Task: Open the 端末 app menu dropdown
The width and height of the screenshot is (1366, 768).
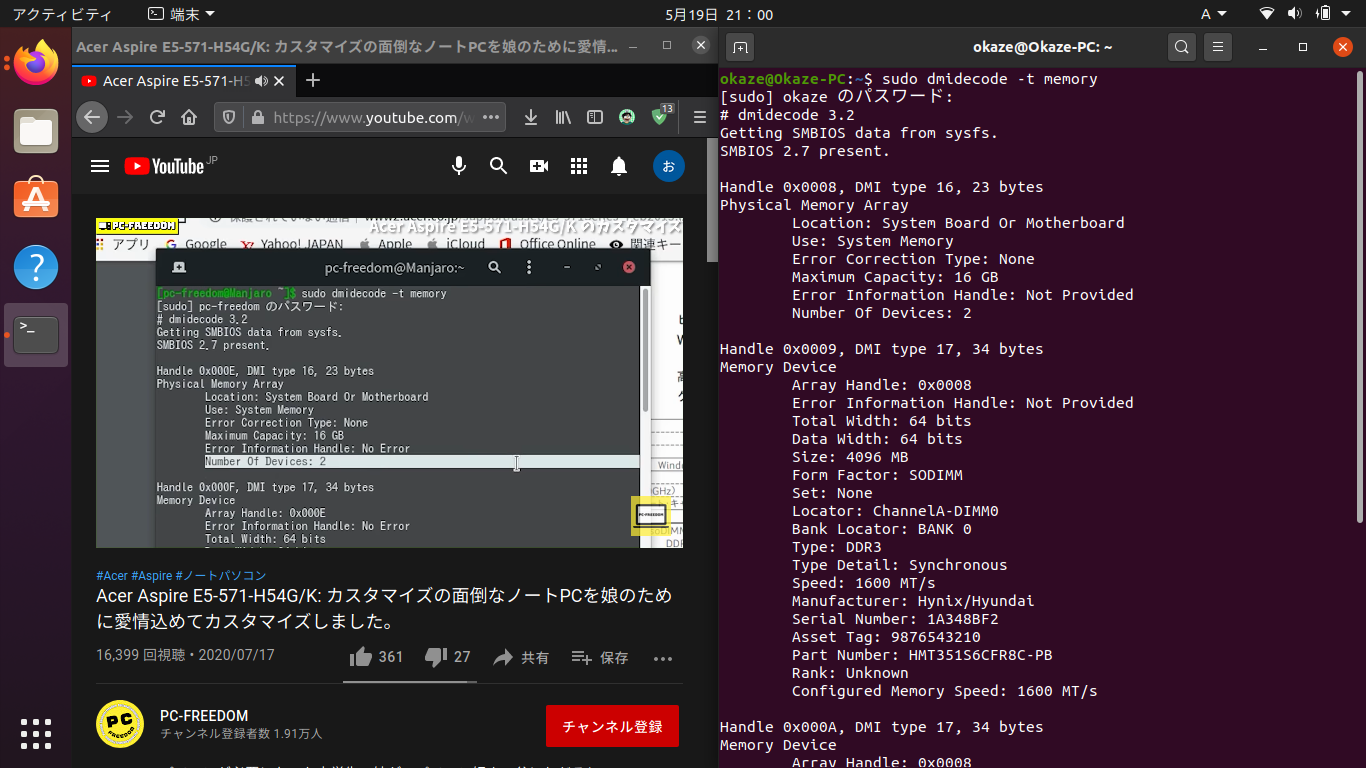Action: tap(180, 14)
